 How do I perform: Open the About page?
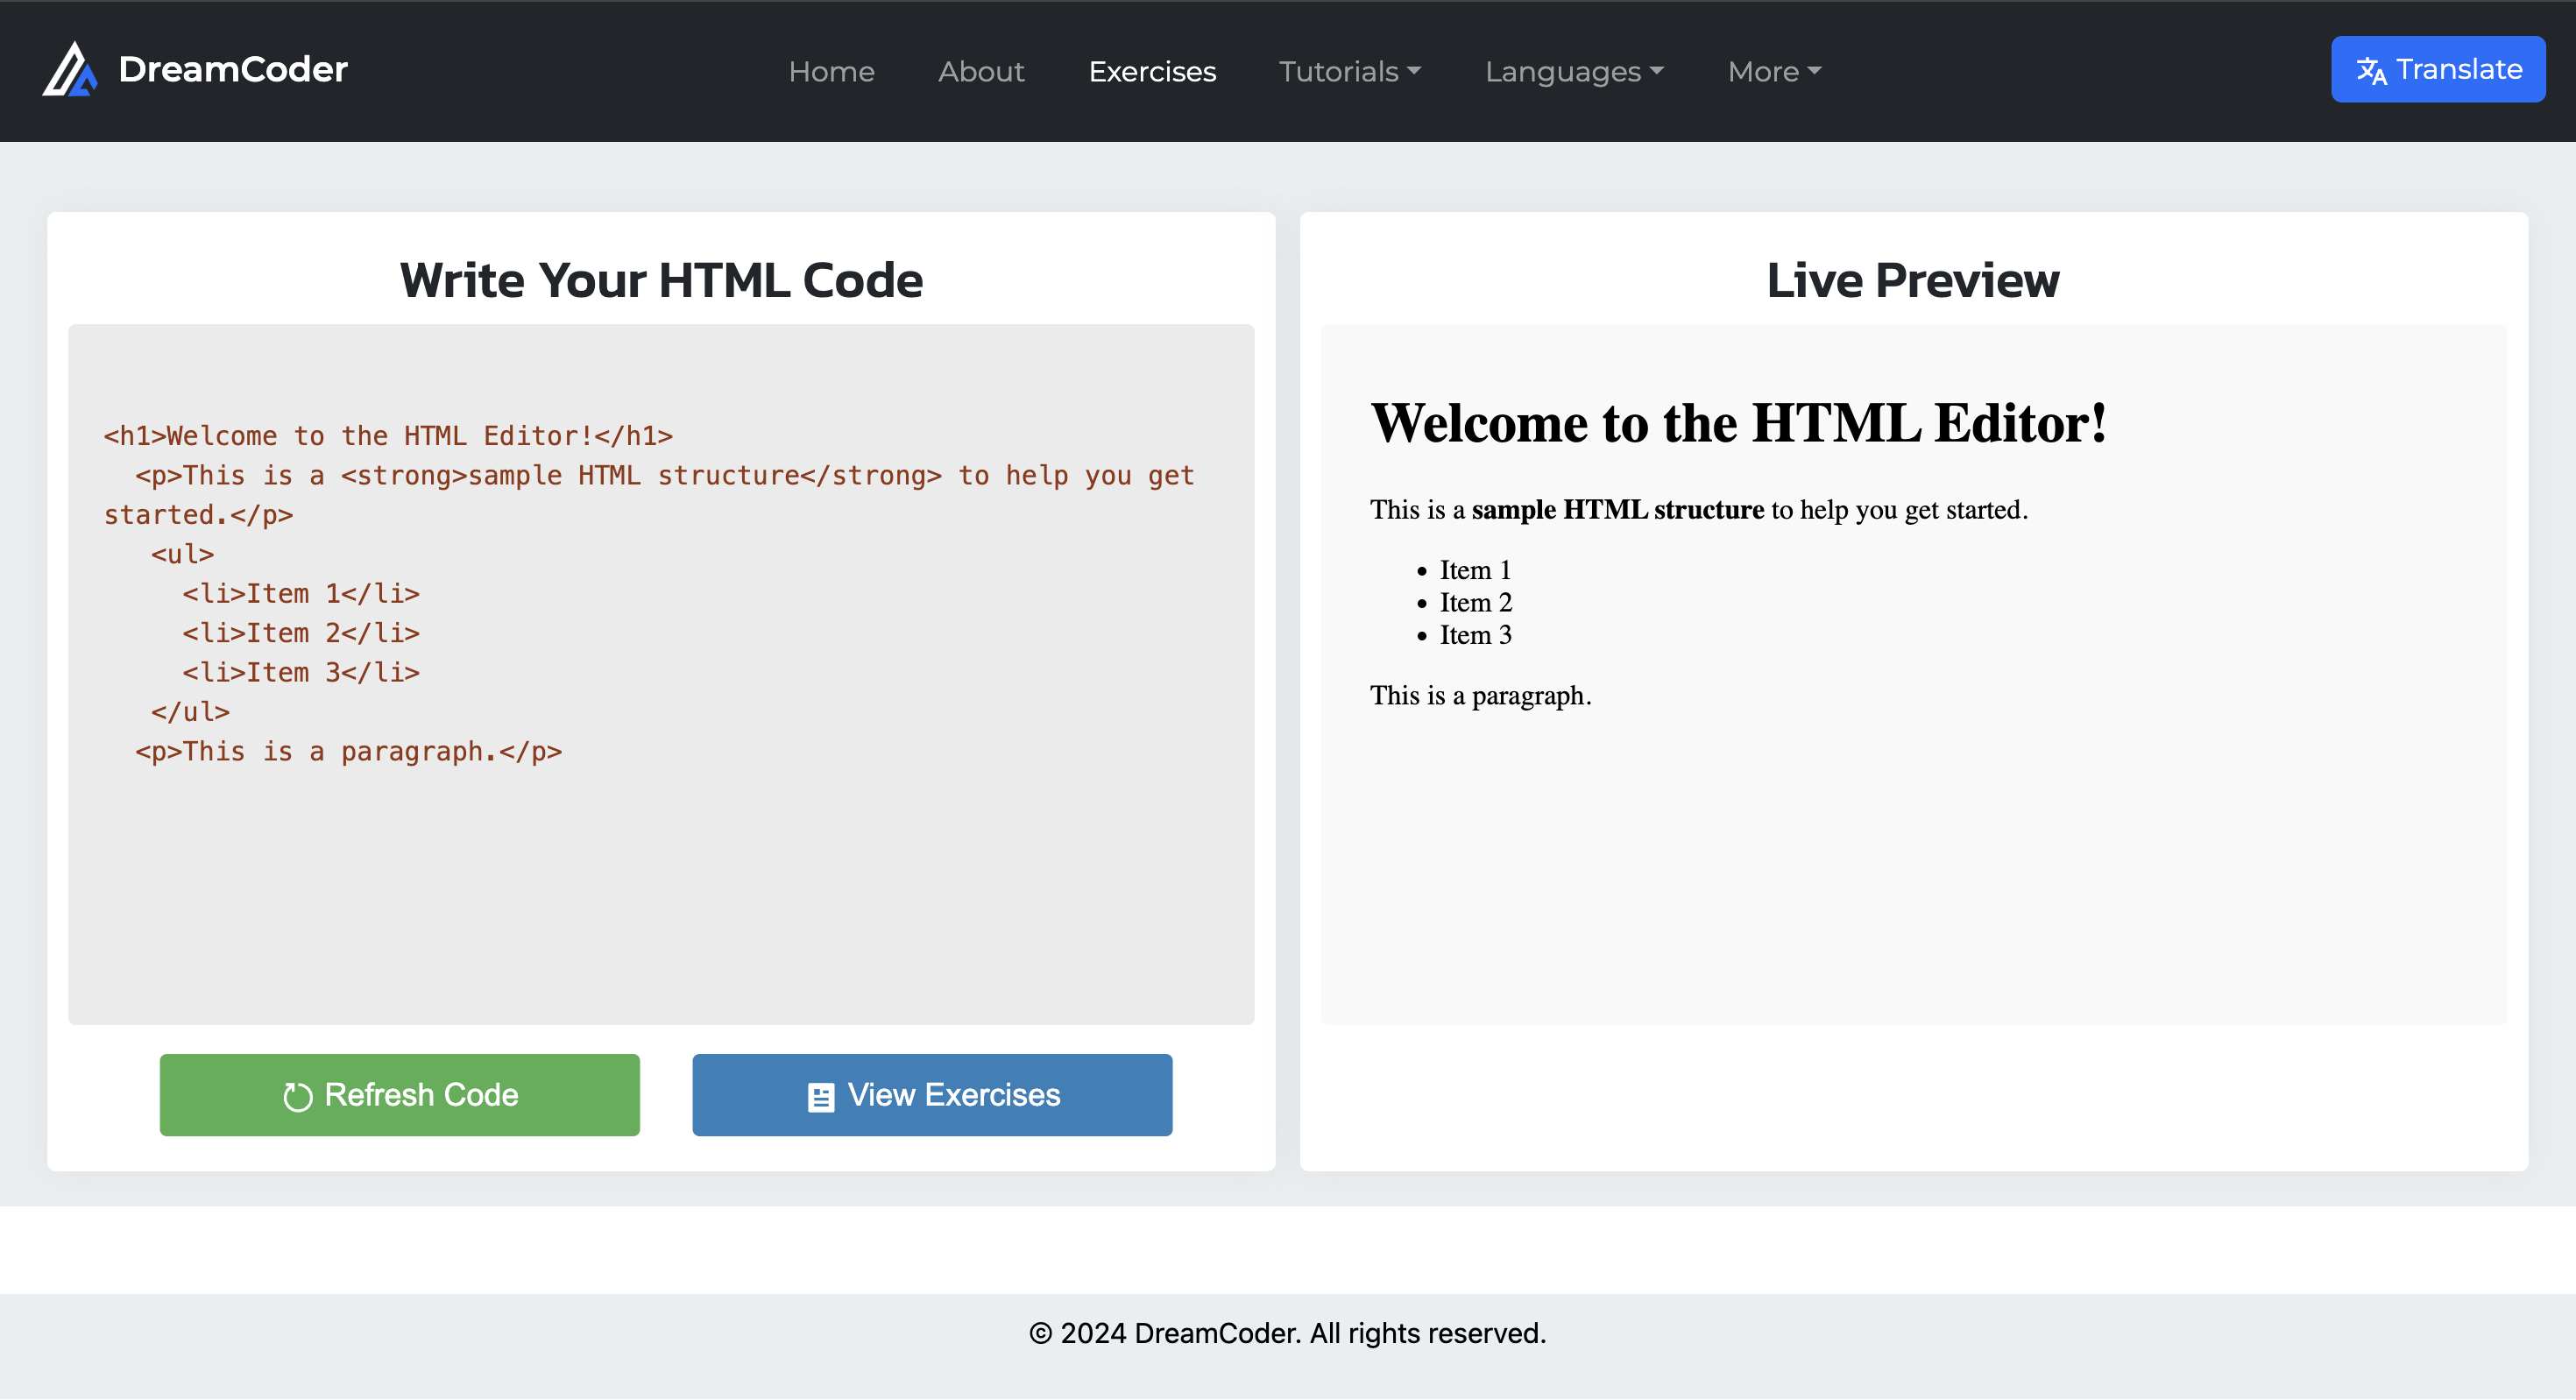981,71
